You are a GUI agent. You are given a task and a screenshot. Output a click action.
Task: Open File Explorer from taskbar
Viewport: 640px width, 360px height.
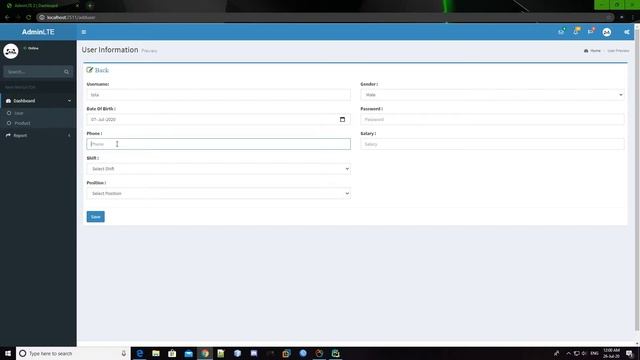coord(156,353)
